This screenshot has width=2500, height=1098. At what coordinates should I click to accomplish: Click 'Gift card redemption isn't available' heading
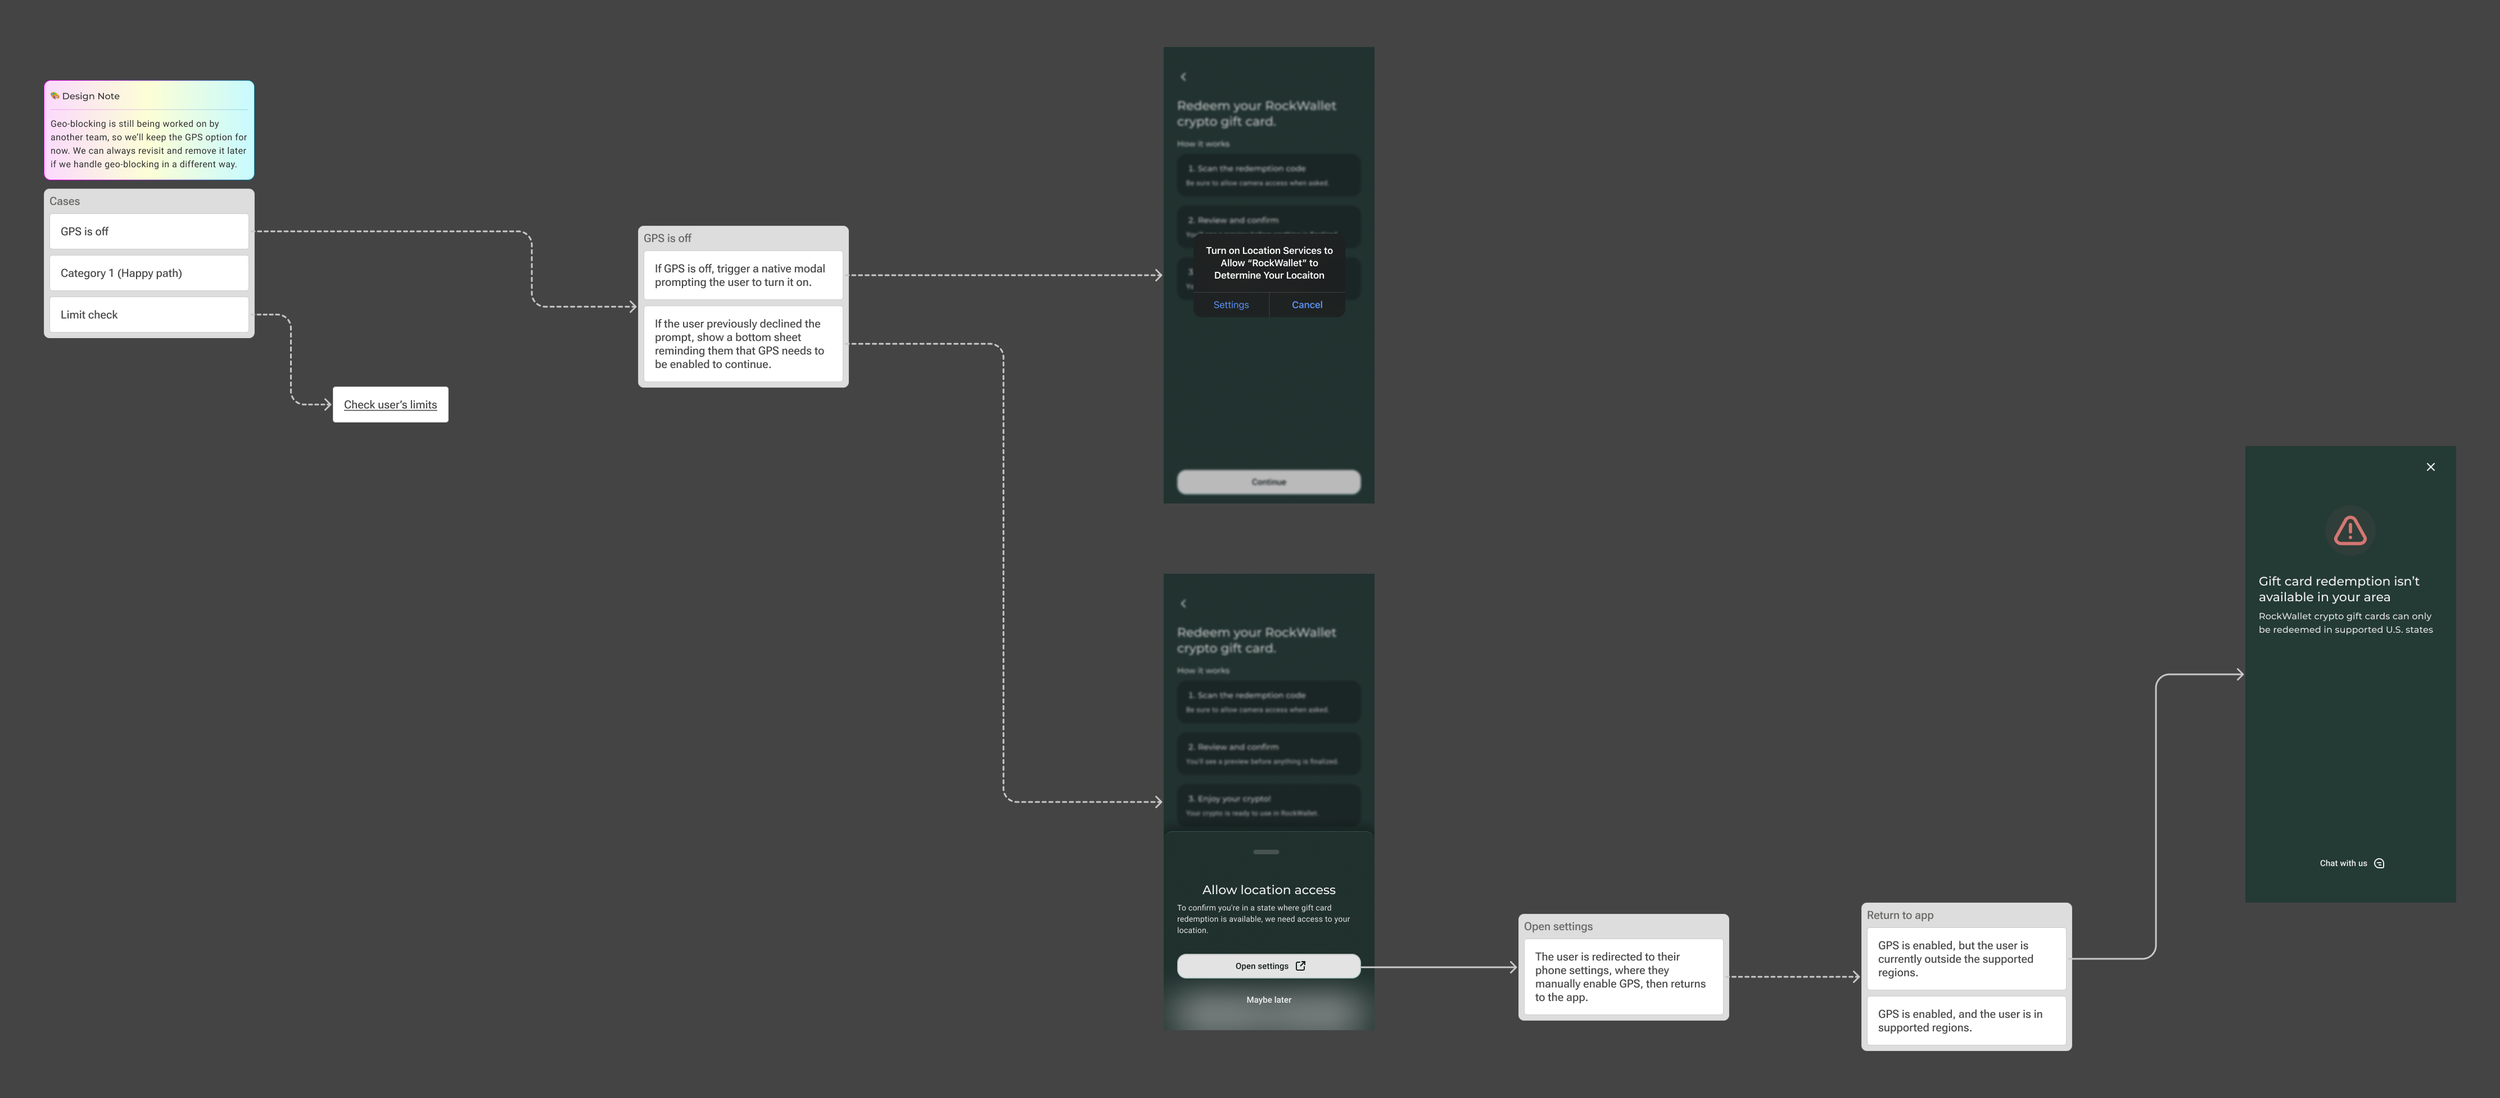pos(2338,589)
